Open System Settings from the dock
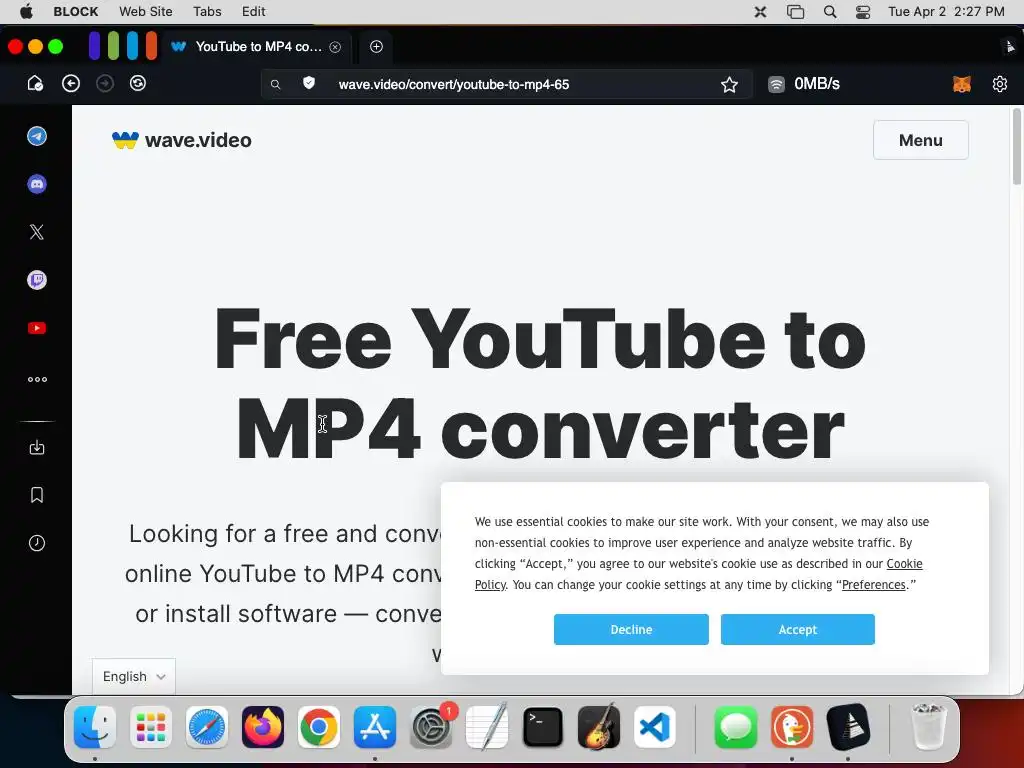This screenshot has width=1024, height=768. click(431, 727)
